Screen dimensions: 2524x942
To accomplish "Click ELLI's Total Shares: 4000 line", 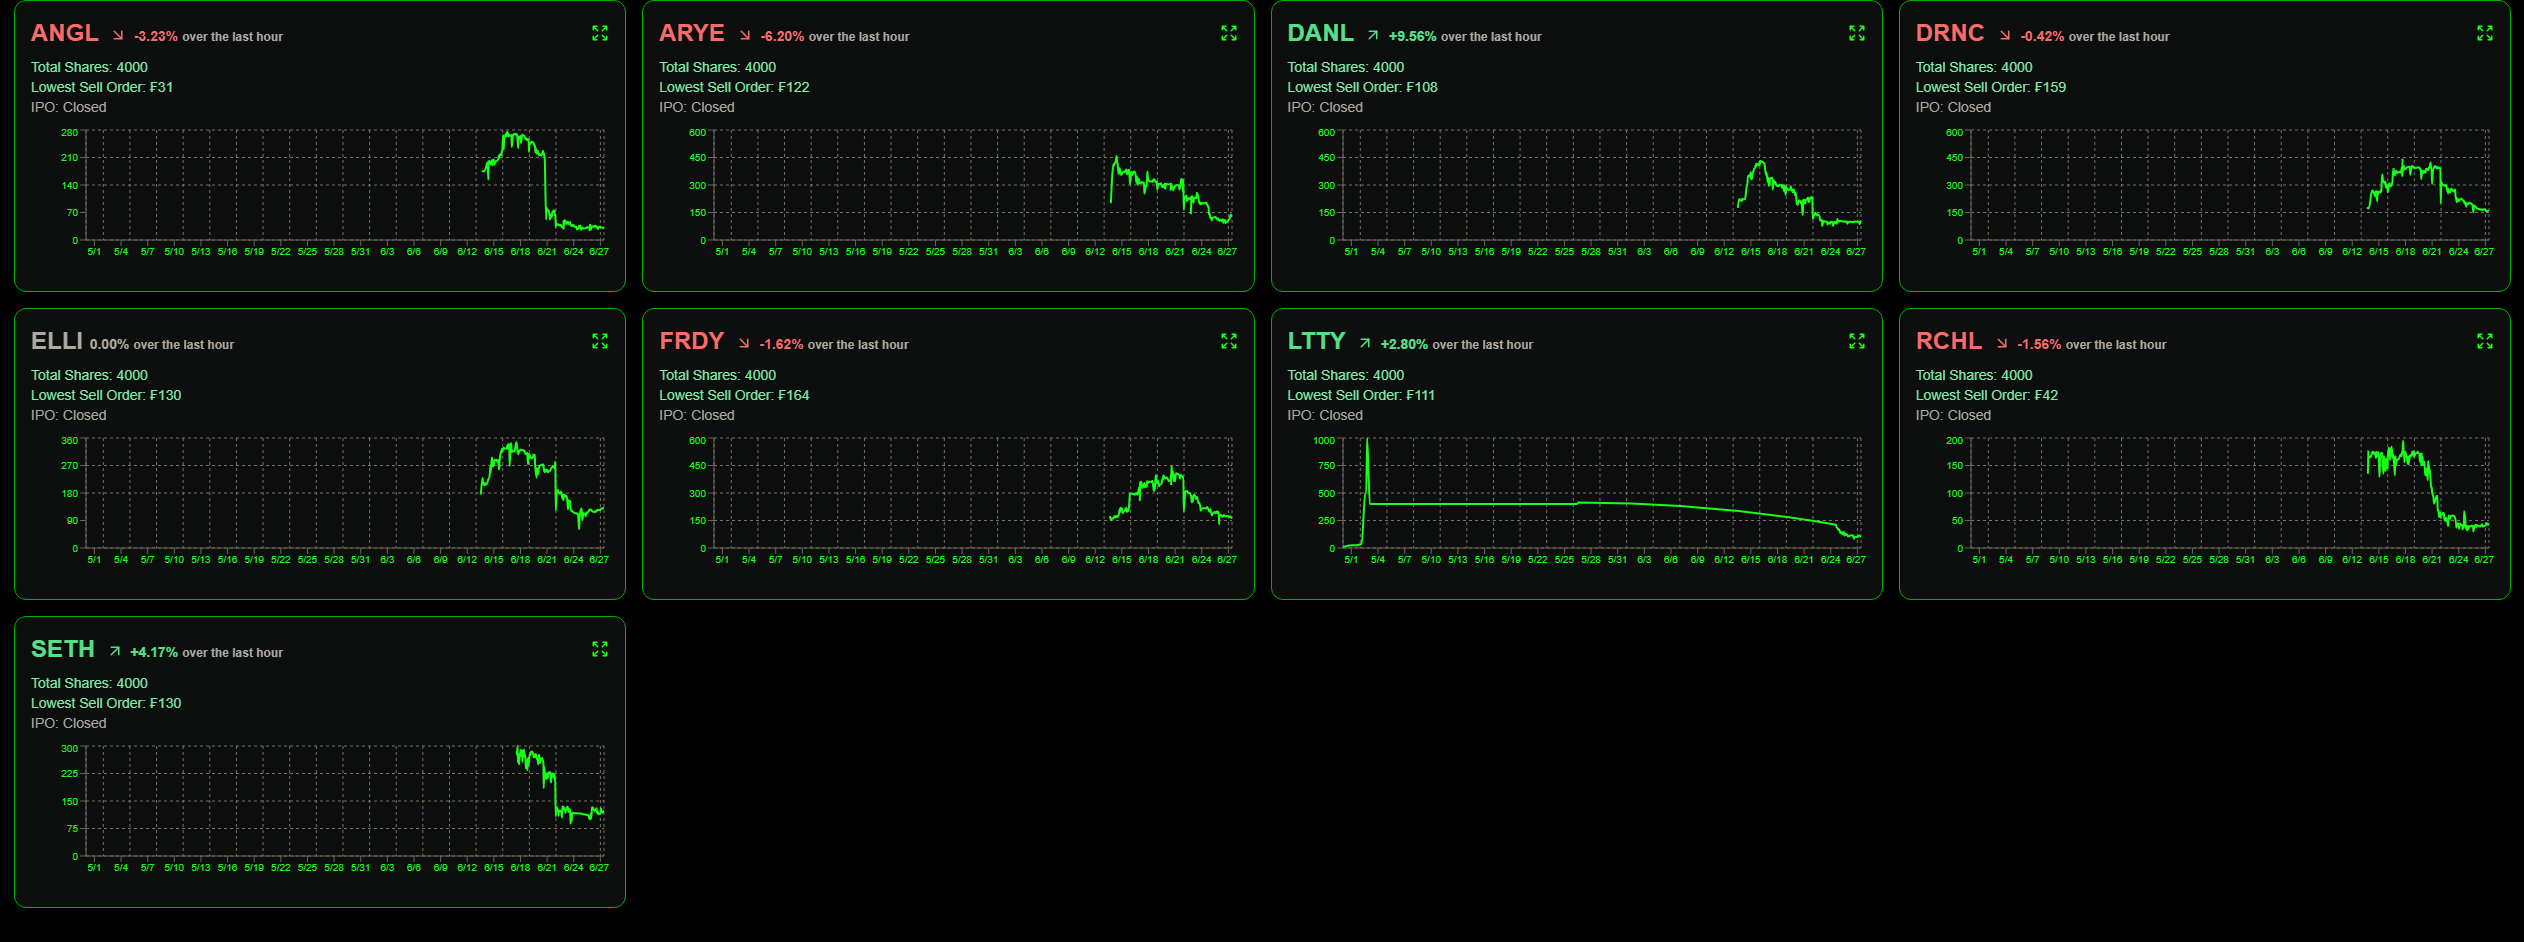I will pos(89,375).
